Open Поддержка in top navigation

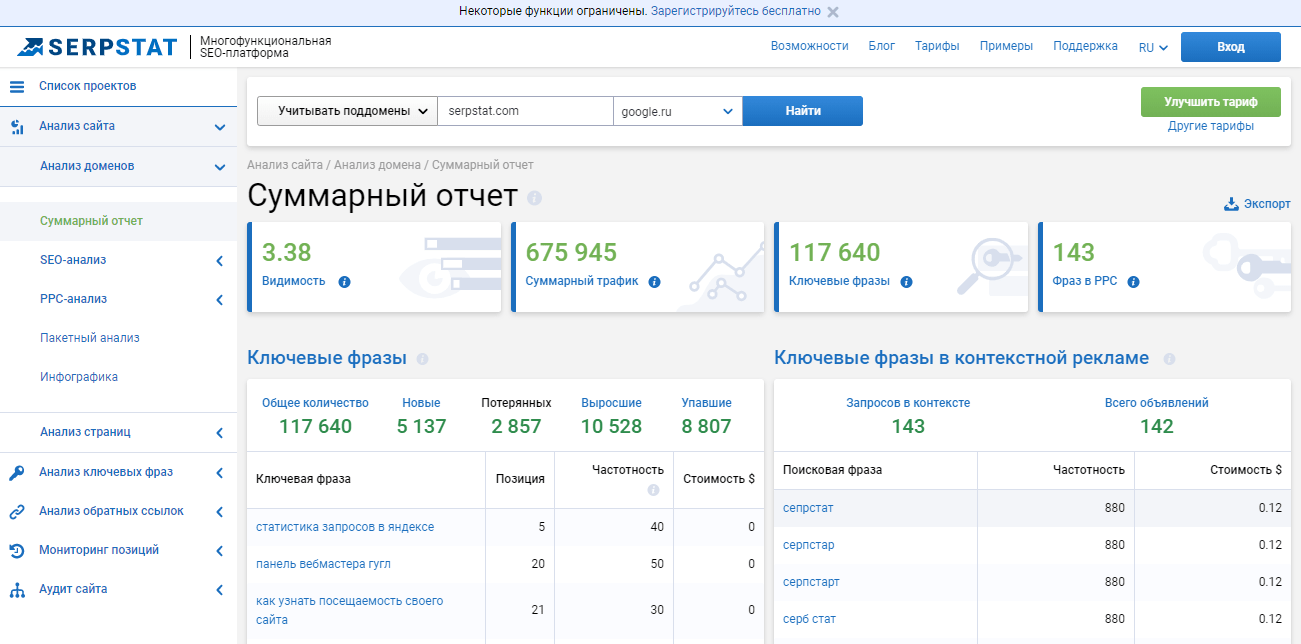pyautogui.click(x=1085, y=46)
